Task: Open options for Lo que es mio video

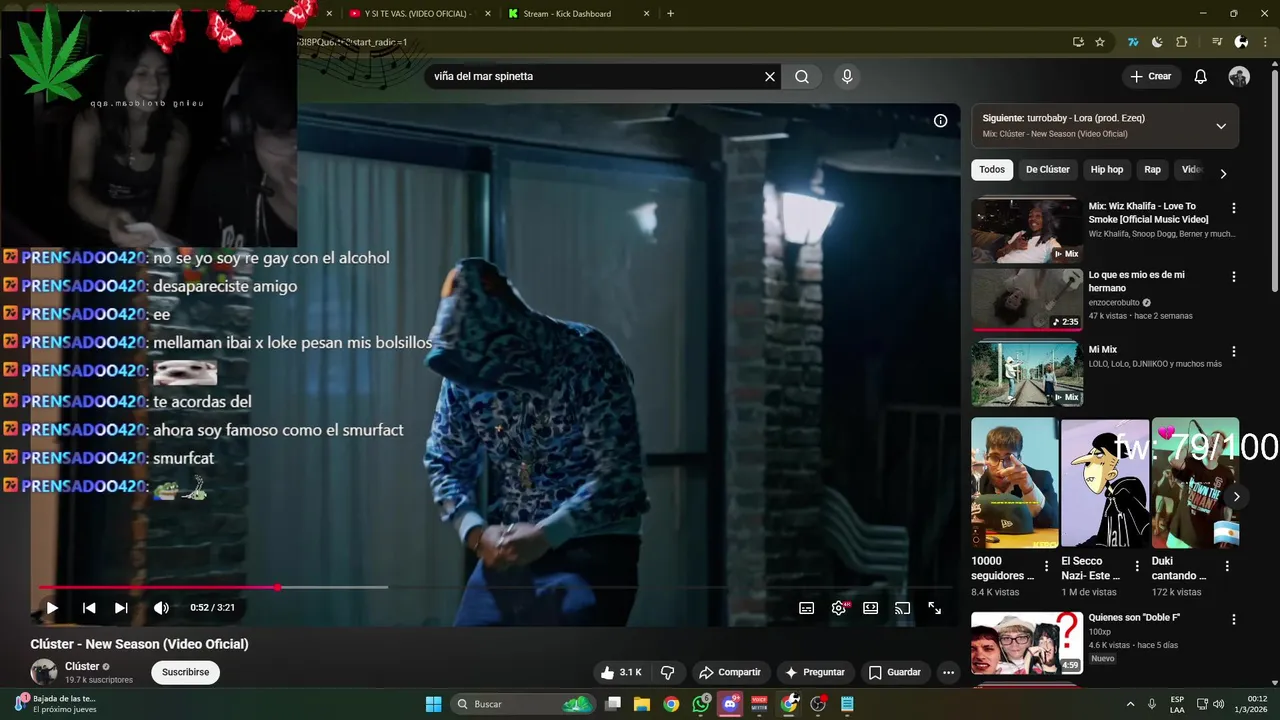Action: pos(1233,276)
